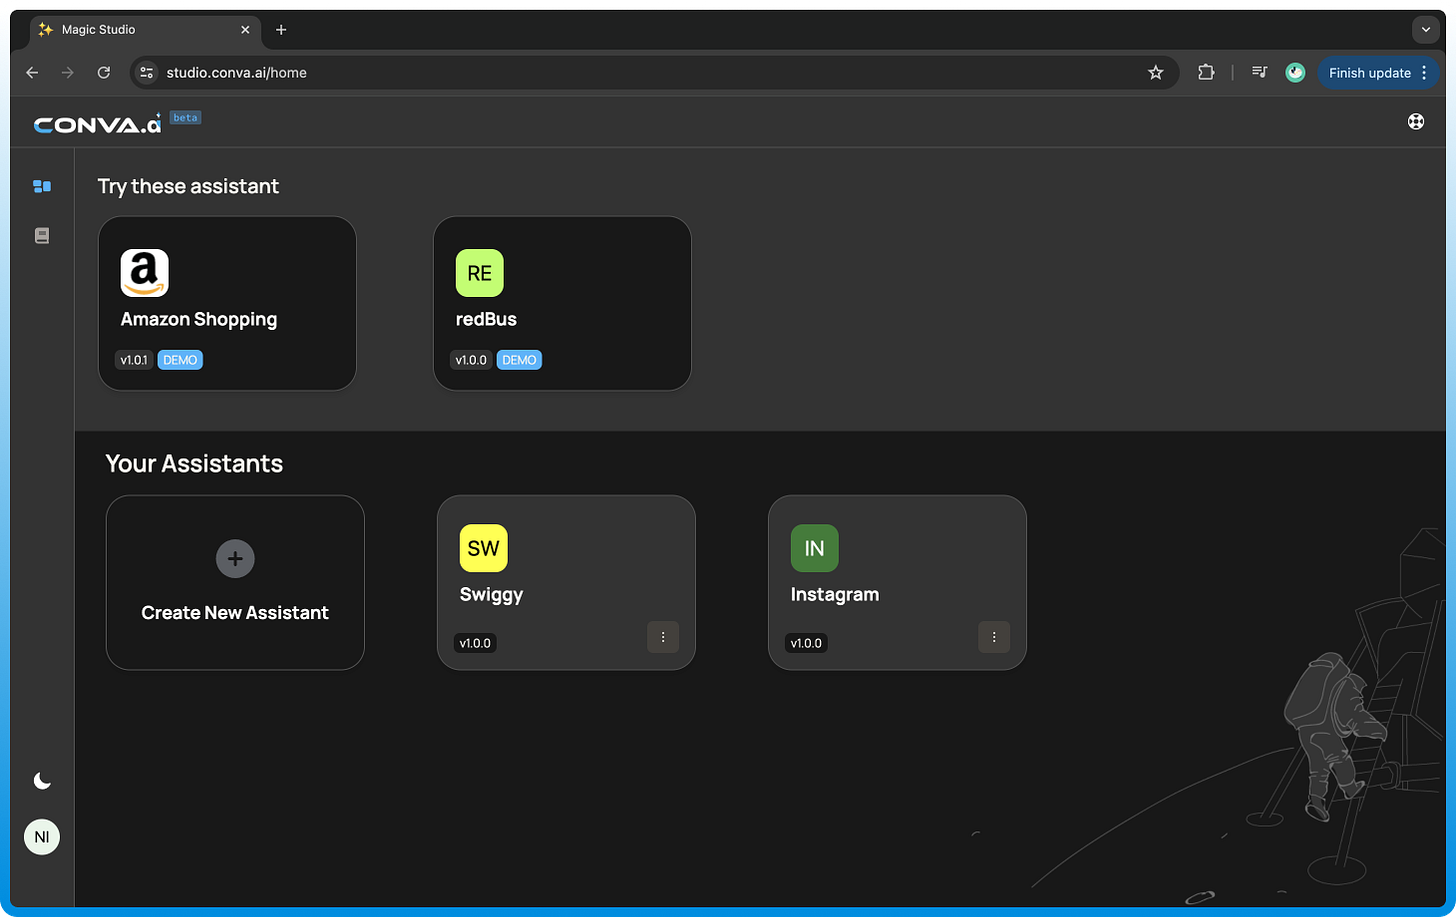Screen dimensions: 1456x917
Task: Open the dashboard icon in left sidebar
Action: 42,186
